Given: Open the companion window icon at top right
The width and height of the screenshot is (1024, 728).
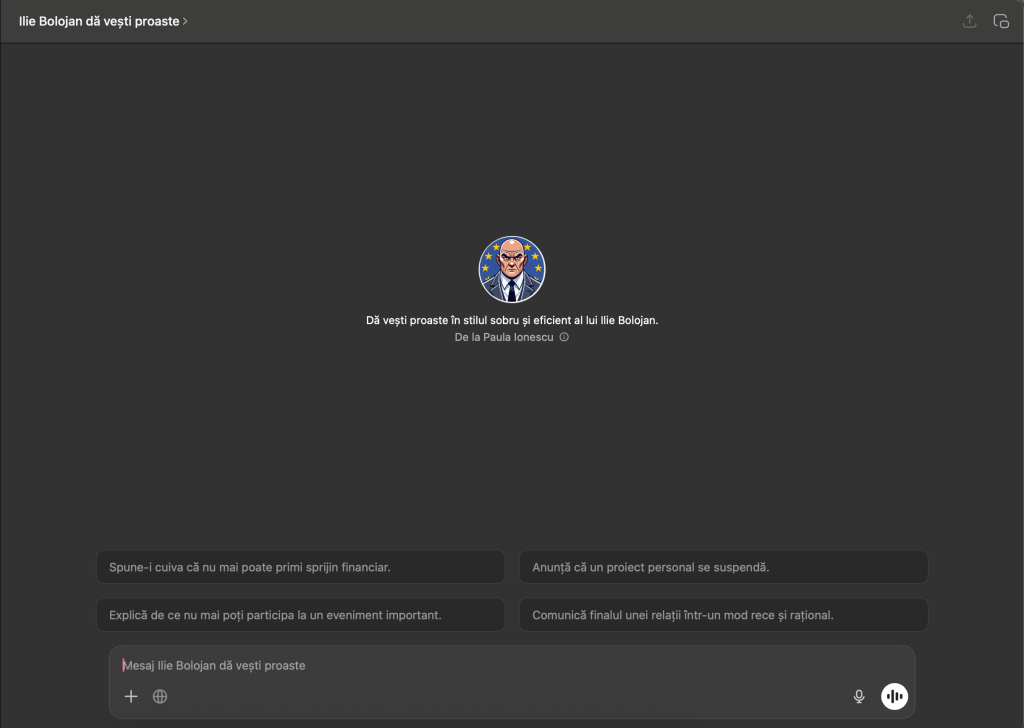Looking at the screenshot, I should point(1000,21).
